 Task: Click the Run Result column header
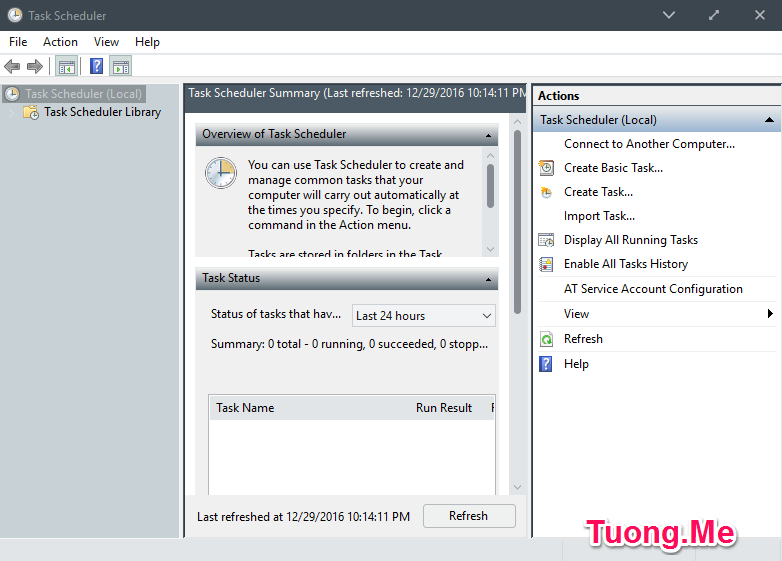pos(444,408)
